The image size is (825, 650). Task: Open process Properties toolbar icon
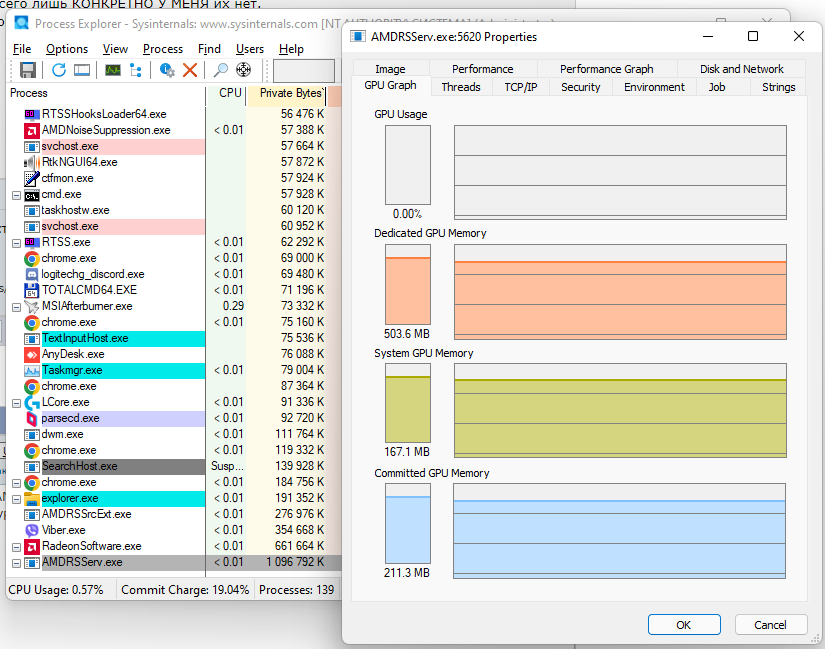coord(167,70)
